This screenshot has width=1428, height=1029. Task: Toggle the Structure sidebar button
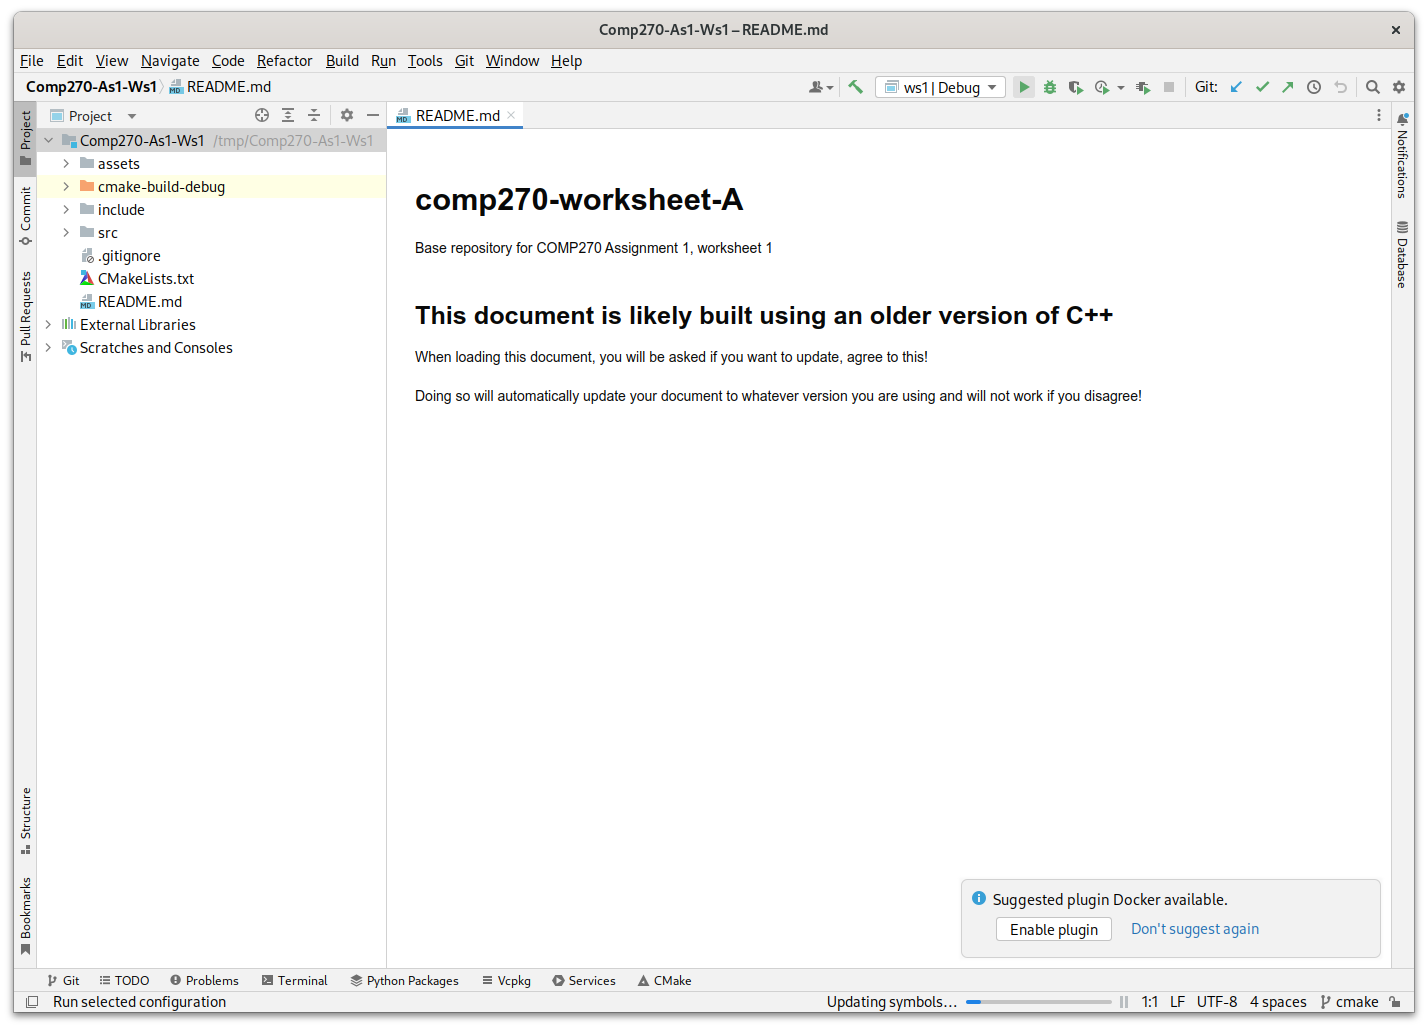[x=25, y=821]
